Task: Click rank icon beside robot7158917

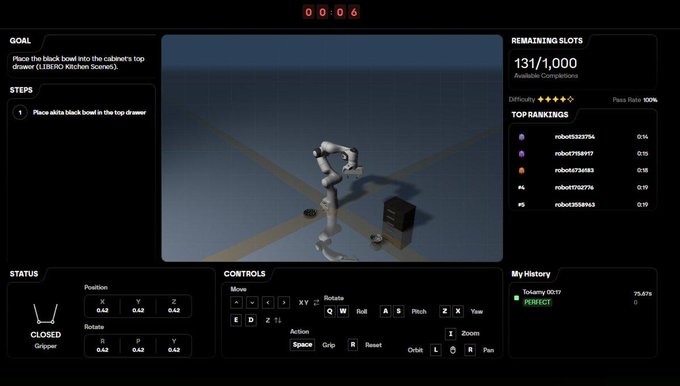Action: [522, 154]
